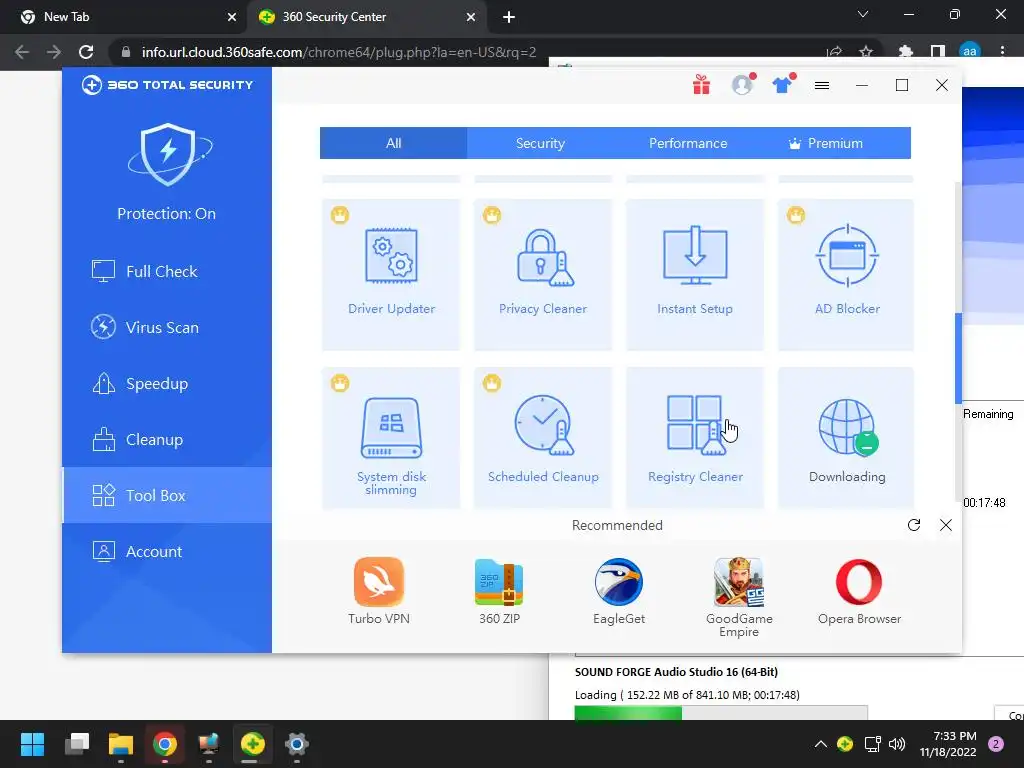1024x768 pixels.
Task: Open the taskbar clock and date
Action: (x=948, y=744)
